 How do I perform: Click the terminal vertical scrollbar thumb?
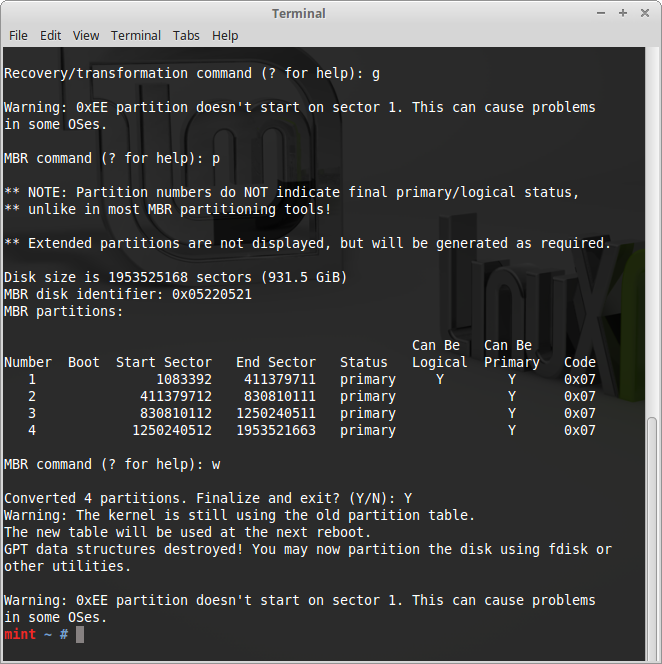tap(652, 538)
